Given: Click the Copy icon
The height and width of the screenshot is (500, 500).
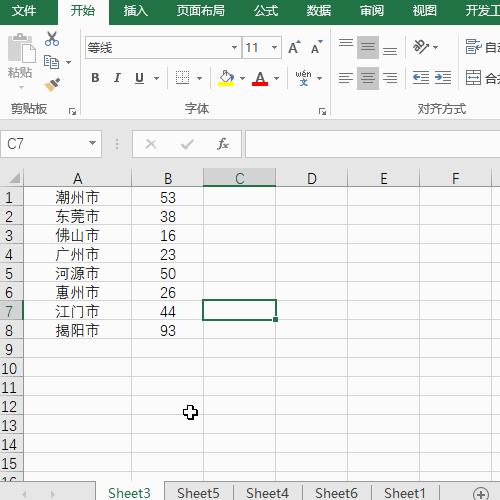Looking at the screenshot, I should [51, 62].
